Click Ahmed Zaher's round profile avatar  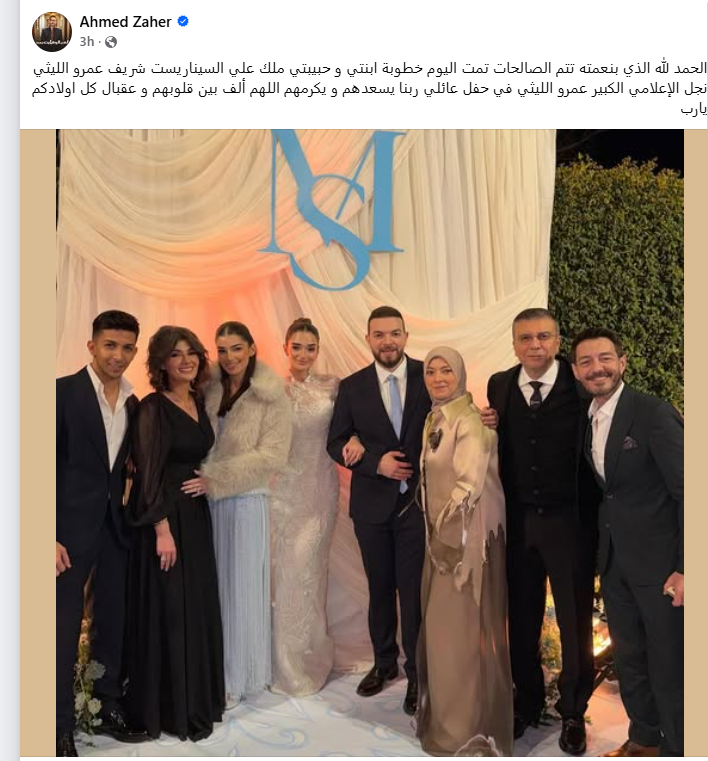(x=52, y=32)
